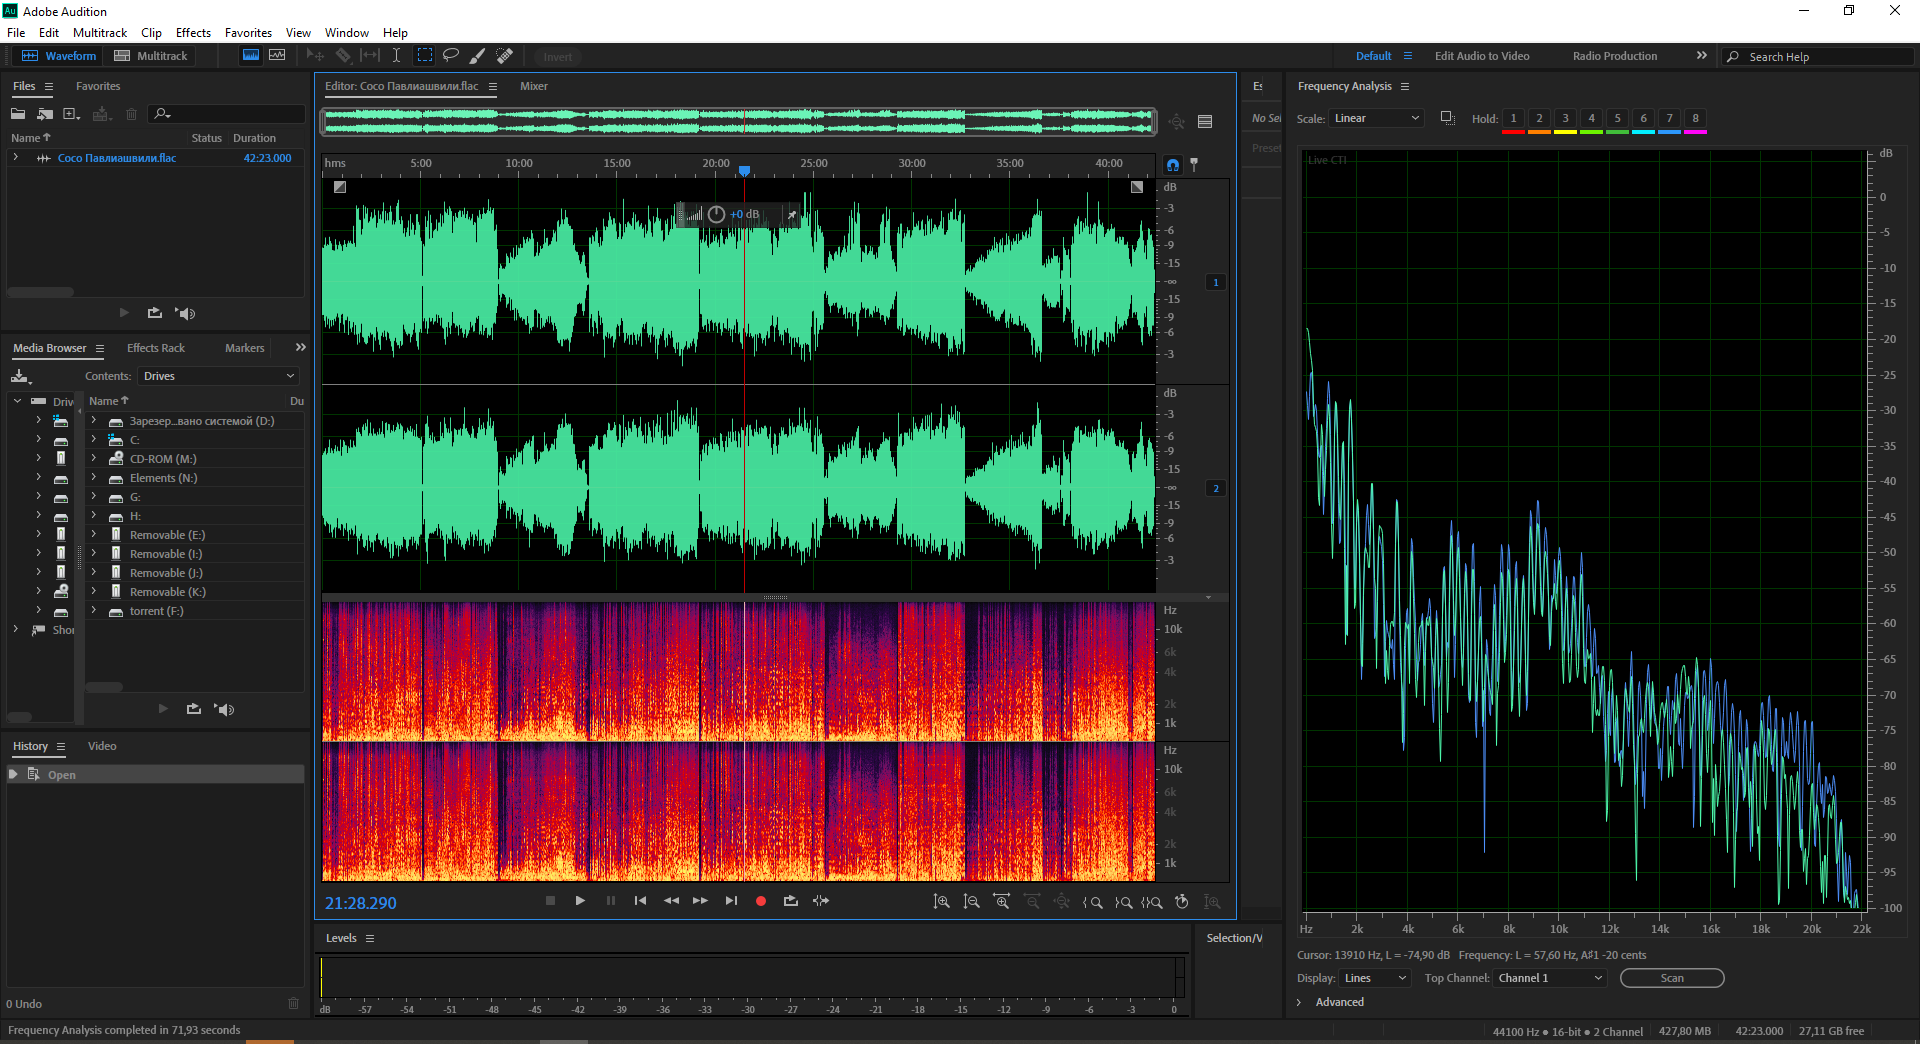This screenshot has width=1920, height=1044.
Task: Select the Lasso Selection tool
Action: (x=451, y=56)
